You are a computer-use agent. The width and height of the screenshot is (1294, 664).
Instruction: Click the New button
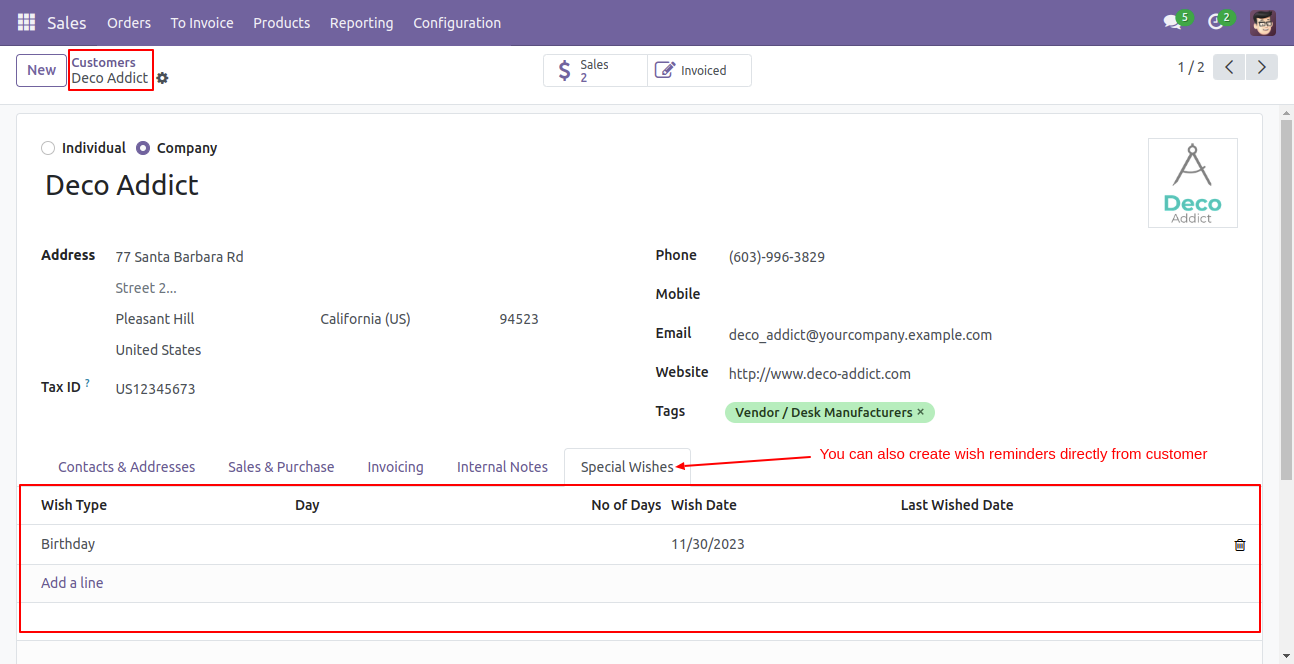coord(41,70)
